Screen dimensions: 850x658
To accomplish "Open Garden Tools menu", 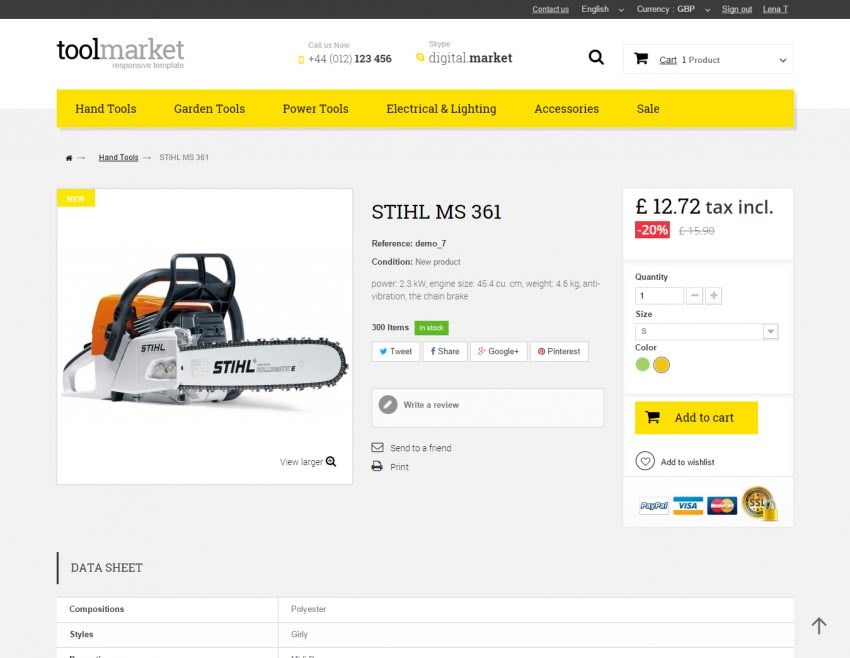I will point(209,108).
